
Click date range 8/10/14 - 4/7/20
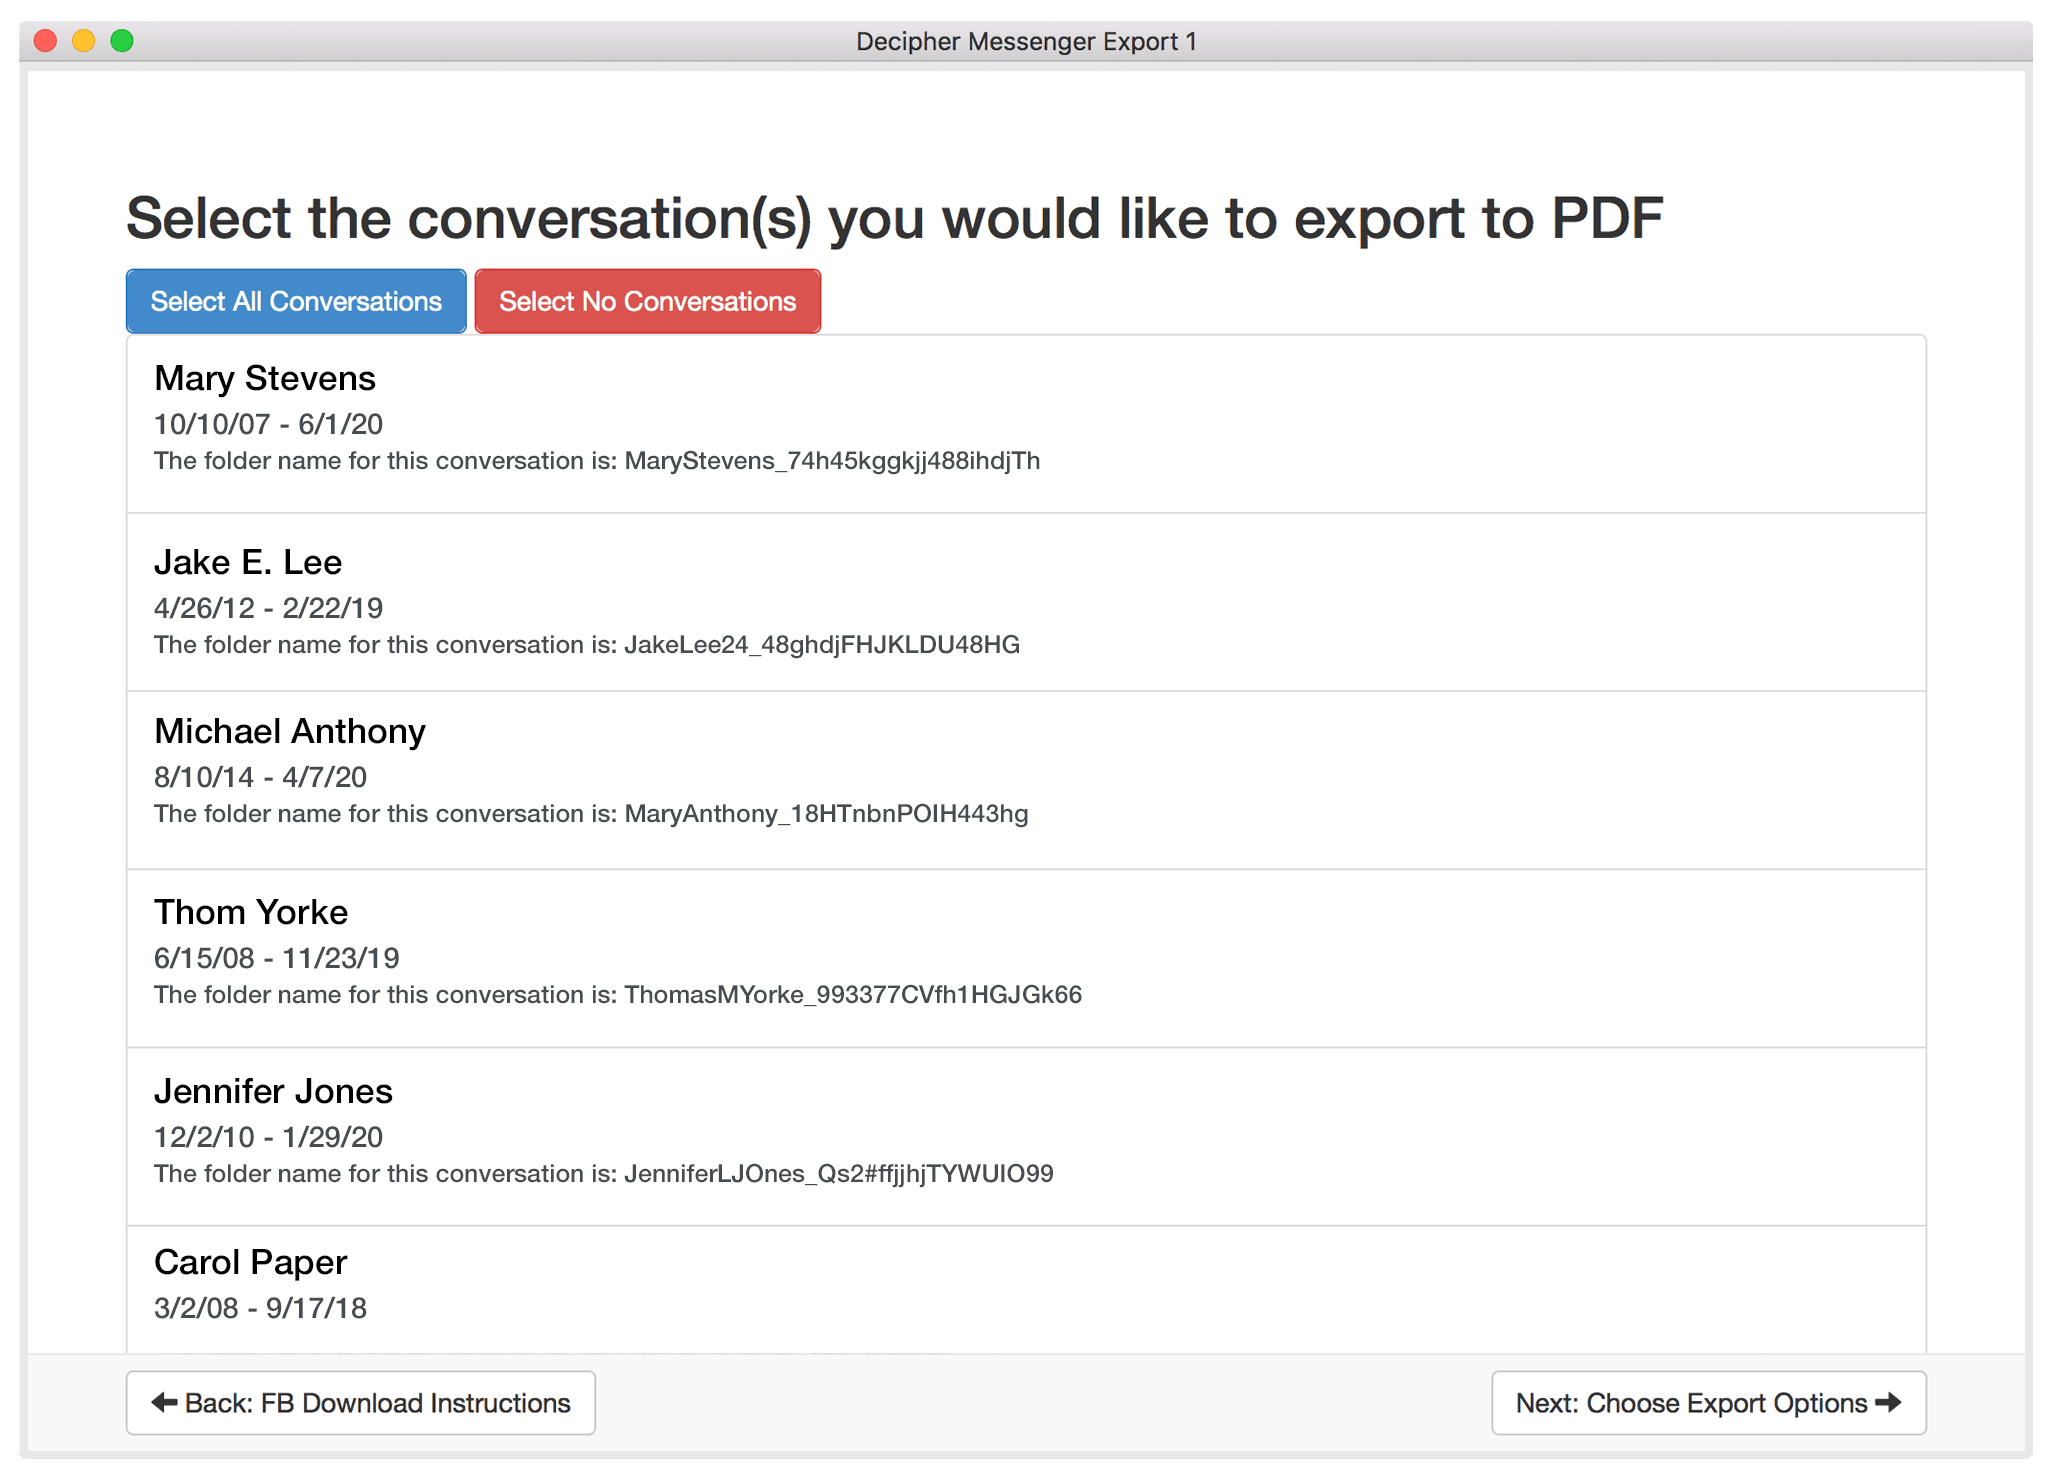coord(260,777)
